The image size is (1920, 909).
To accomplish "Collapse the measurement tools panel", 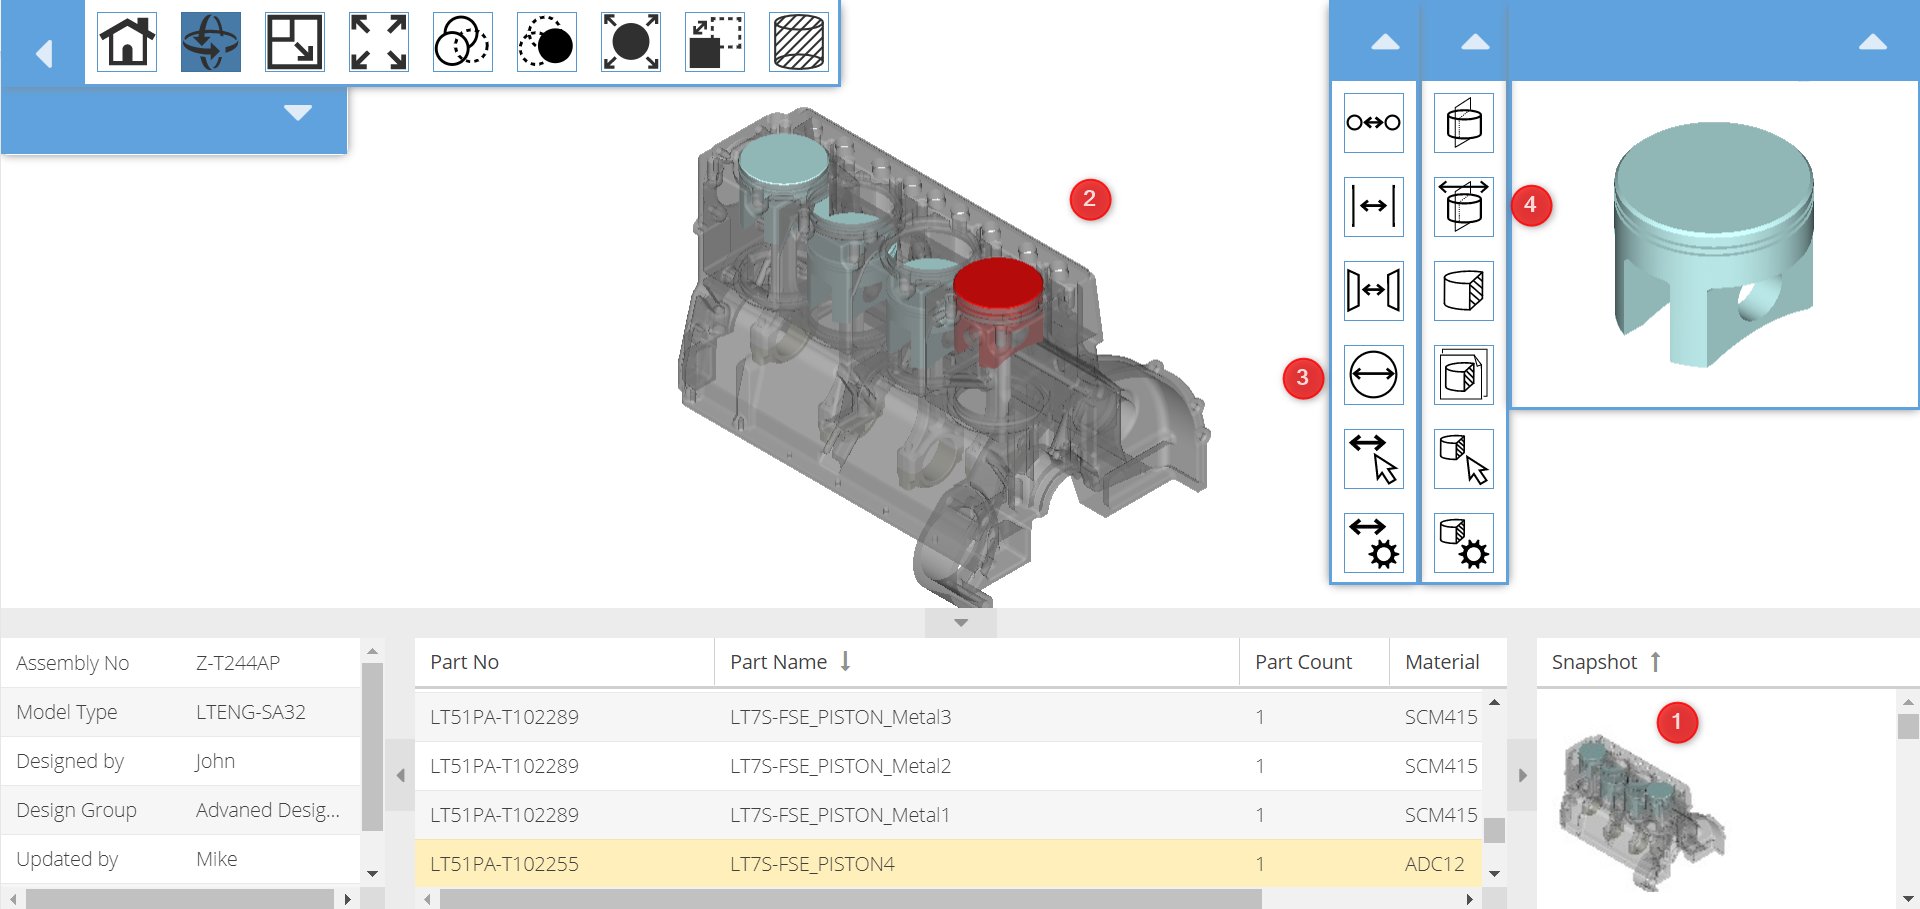I will click(1385, 43).
